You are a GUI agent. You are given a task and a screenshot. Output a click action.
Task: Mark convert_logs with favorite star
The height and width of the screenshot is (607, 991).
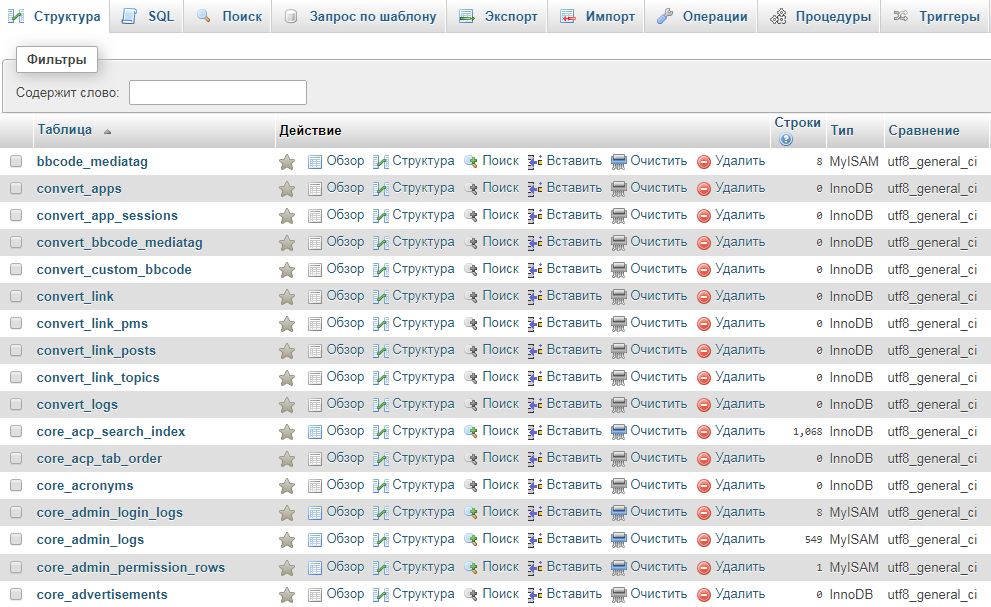click(x=287, y=405)
